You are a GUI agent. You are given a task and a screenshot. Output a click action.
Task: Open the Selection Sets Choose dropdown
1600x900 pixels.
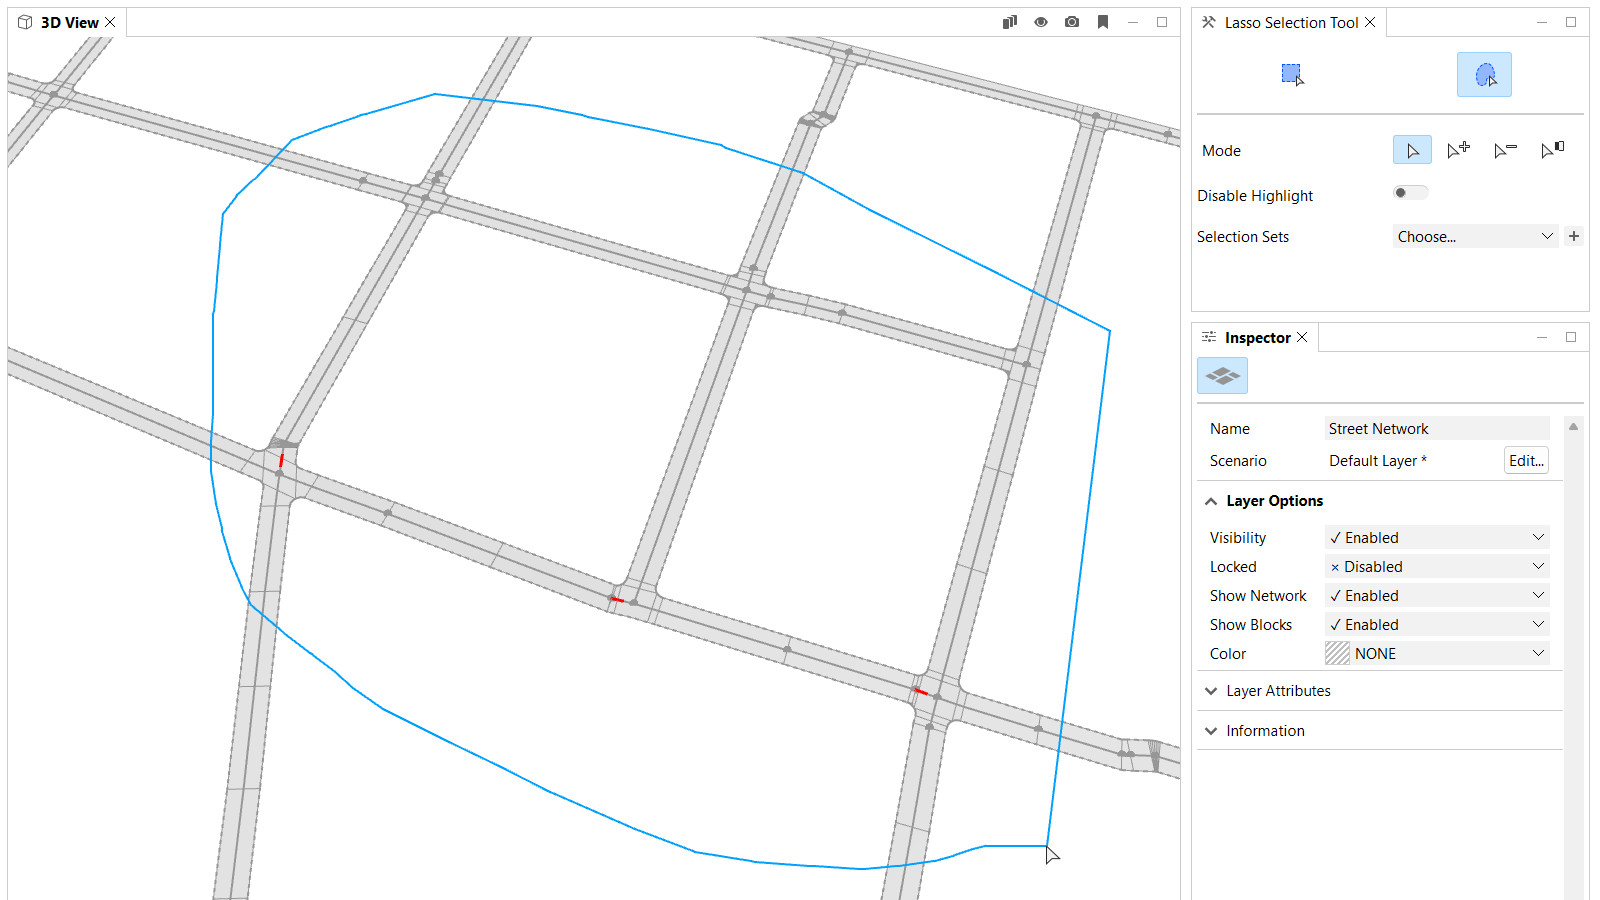click(x=1474, y=236)
